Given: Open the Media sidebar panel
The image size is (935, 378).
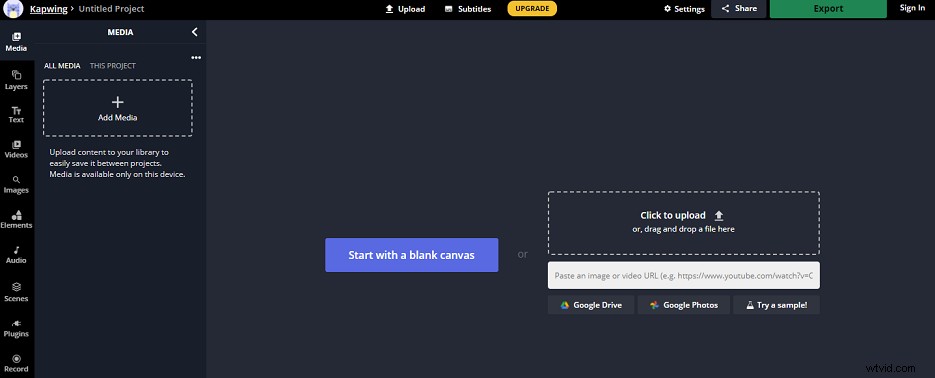Looking at the screenshot, I should [16, 42].
